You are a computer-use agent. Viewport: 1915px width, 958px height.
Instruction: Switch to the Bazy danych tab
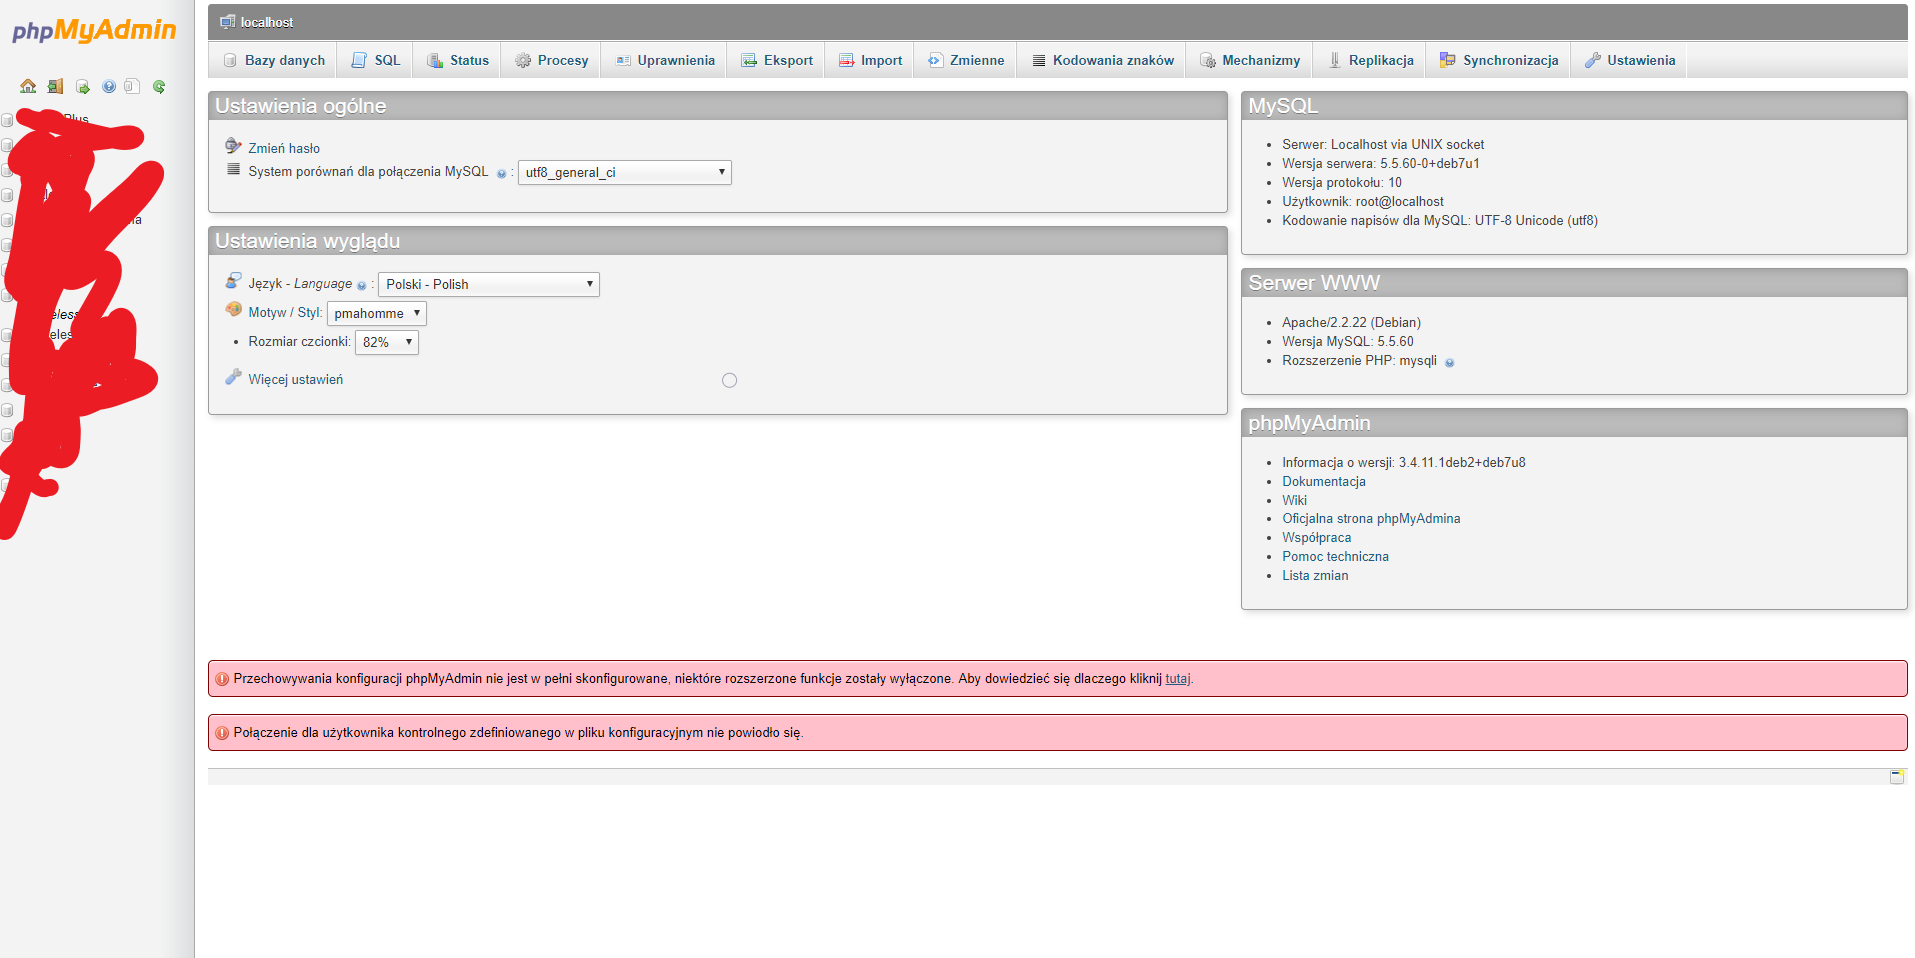coord(274,61)
